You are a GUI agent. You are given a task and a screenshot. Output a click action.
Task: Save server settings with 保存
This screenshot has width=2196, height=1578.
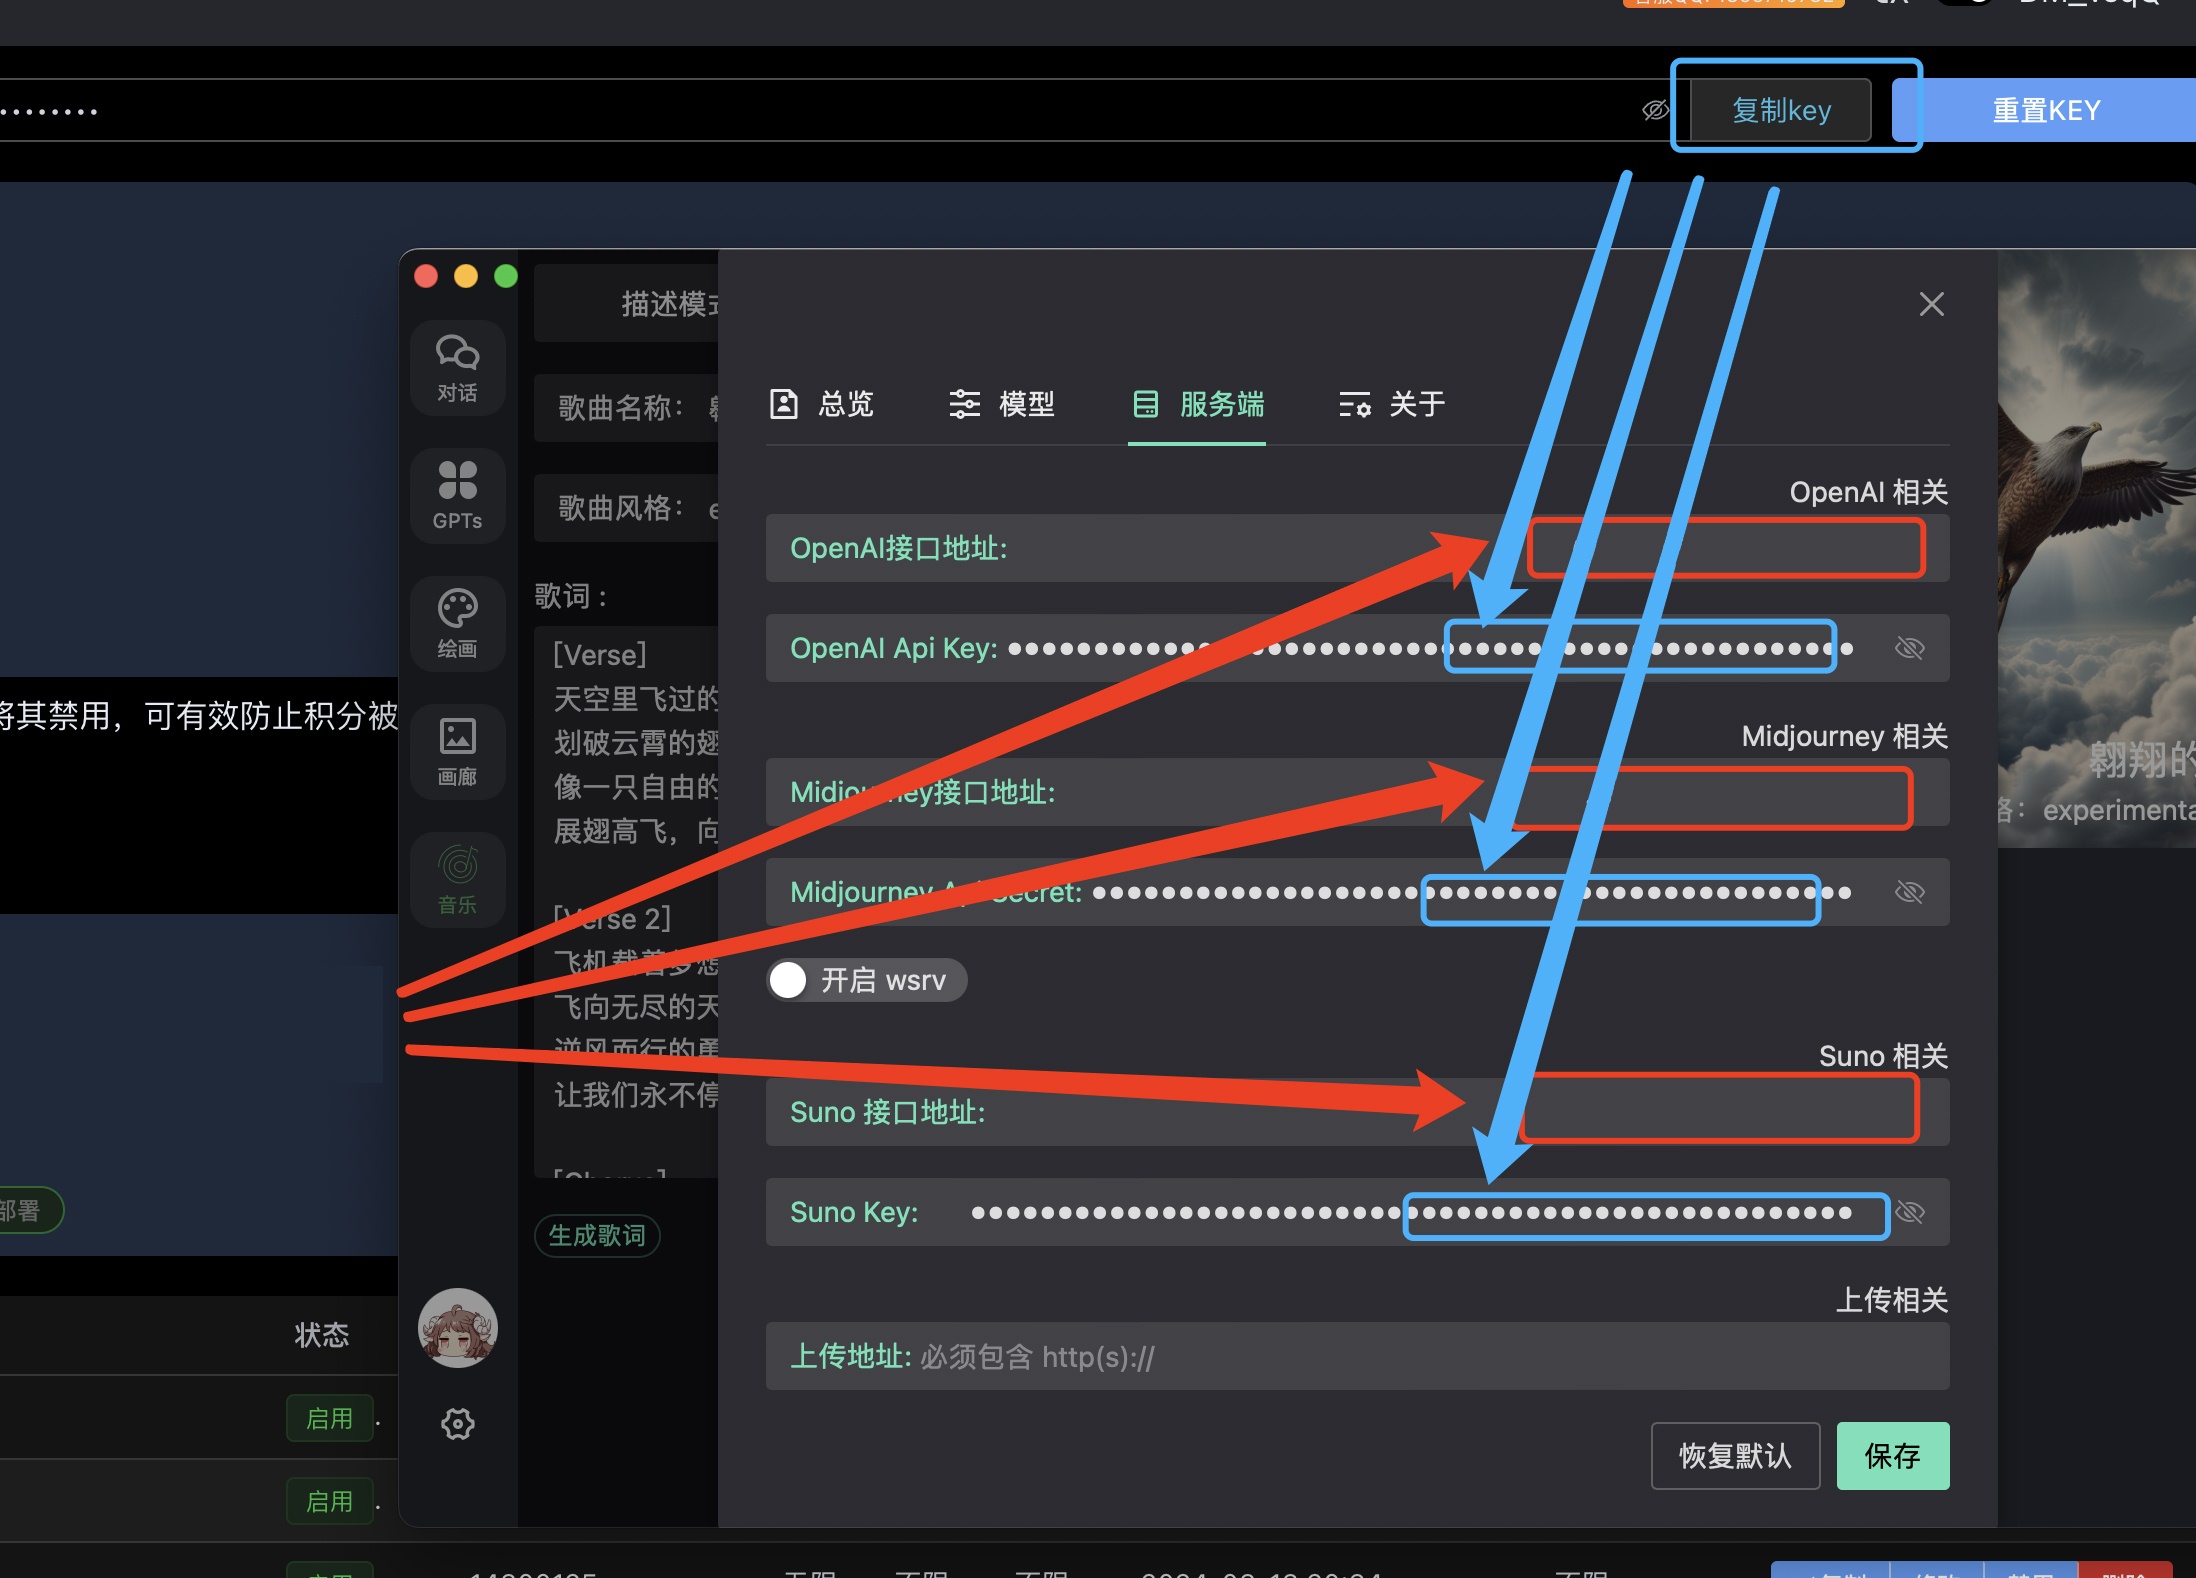tap(1892, 1455)
